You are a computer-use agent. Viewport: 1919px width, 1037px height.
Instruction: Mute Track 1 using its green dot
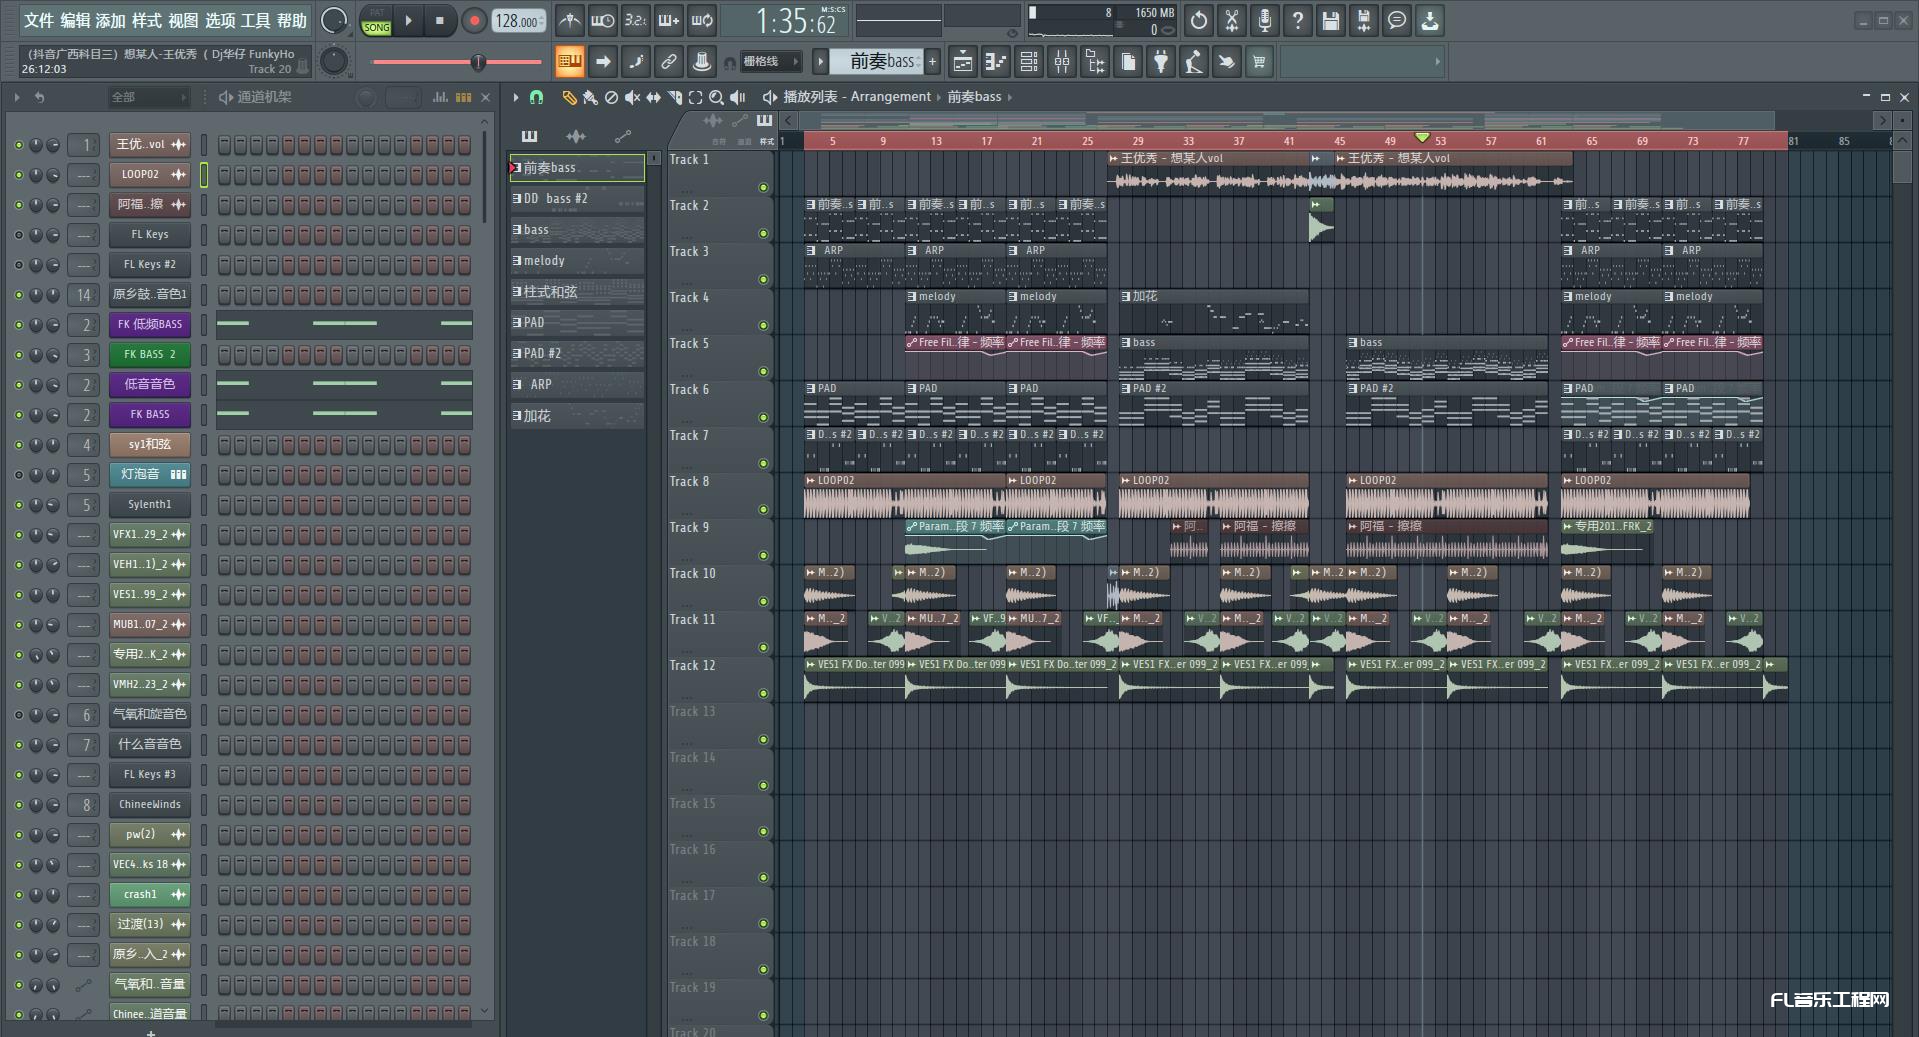763,187
